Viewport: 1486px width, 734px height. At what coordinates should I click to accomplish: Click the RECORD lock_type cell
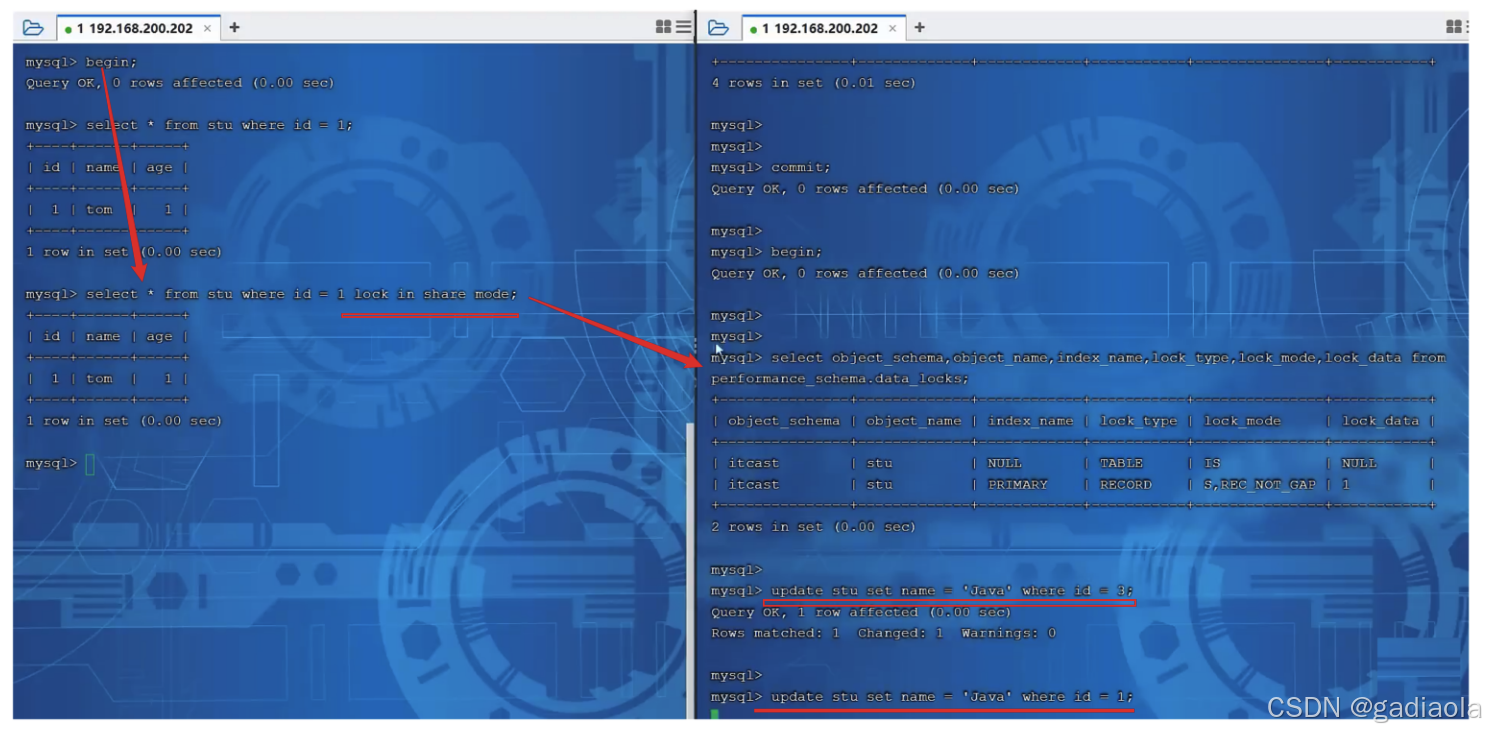[x=1126, y=484]
